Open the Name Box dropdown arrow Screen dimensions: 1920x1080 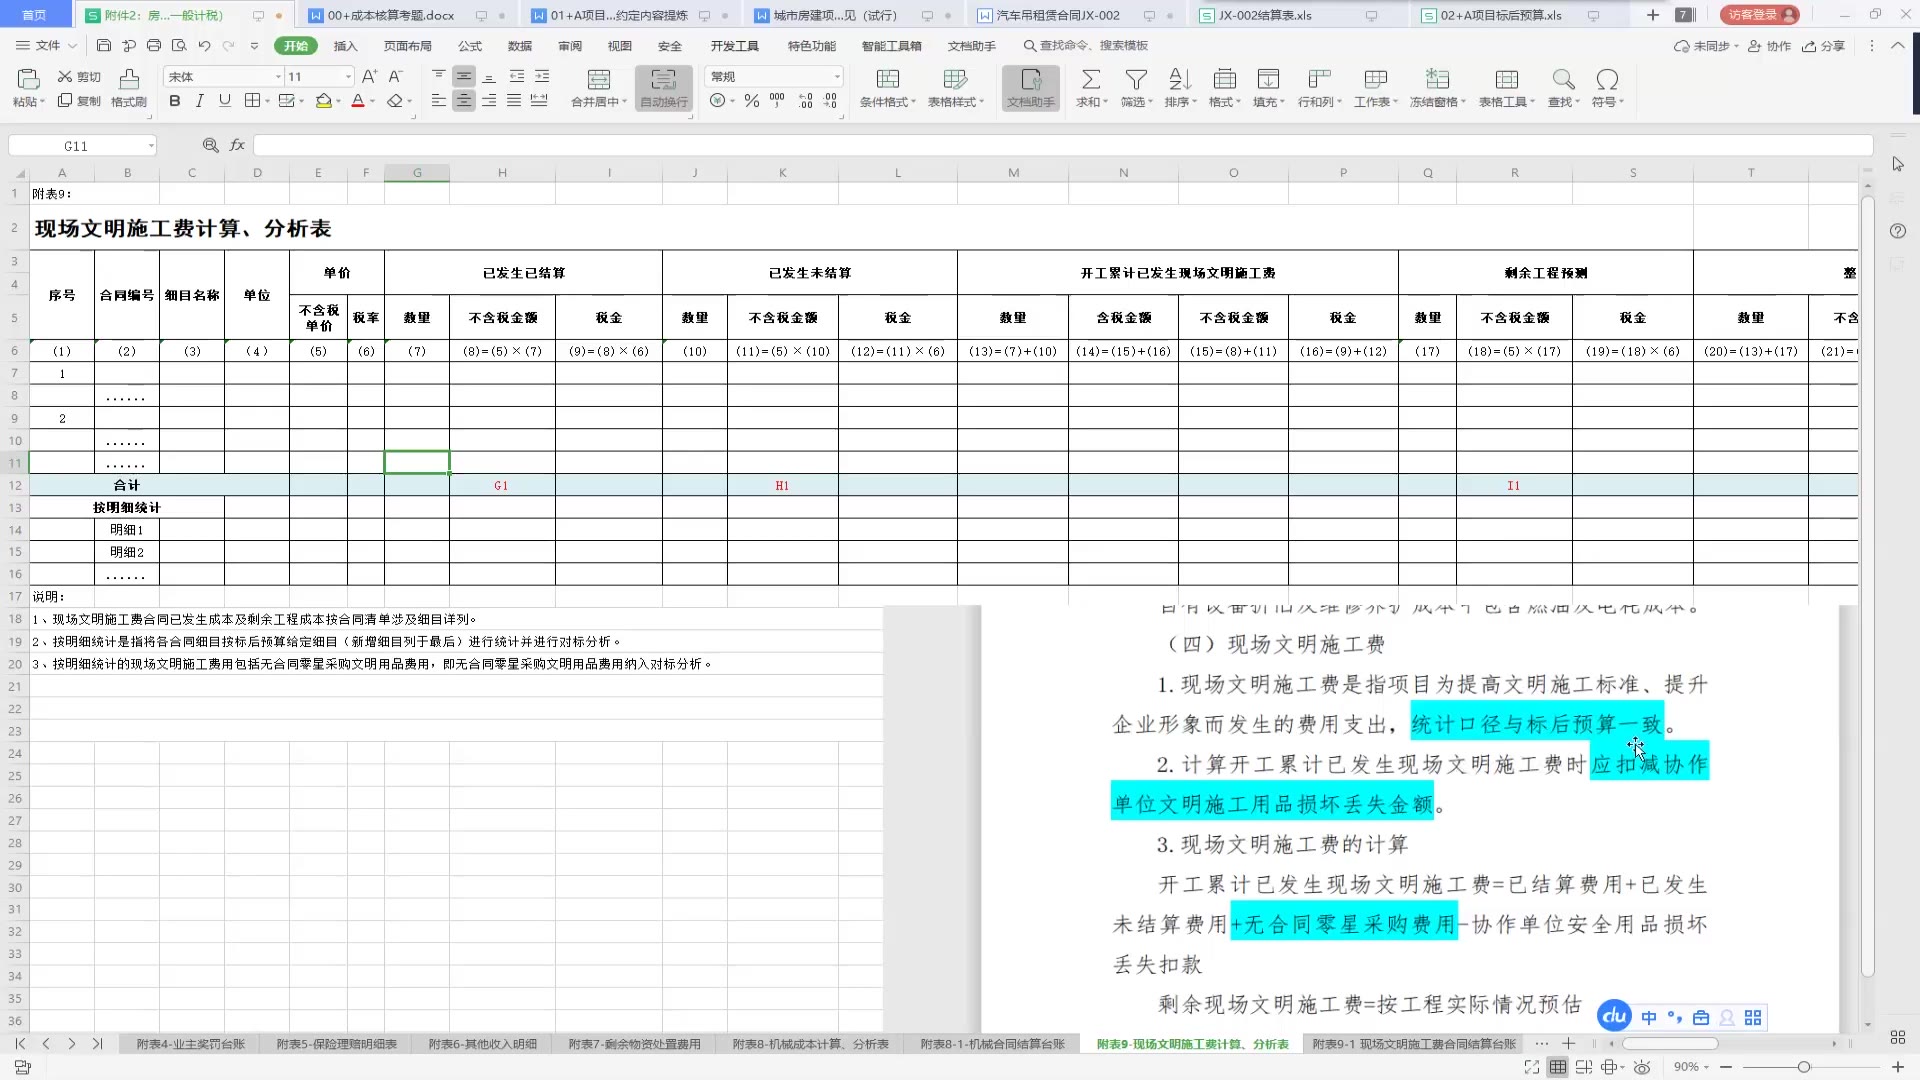(151, 146)
